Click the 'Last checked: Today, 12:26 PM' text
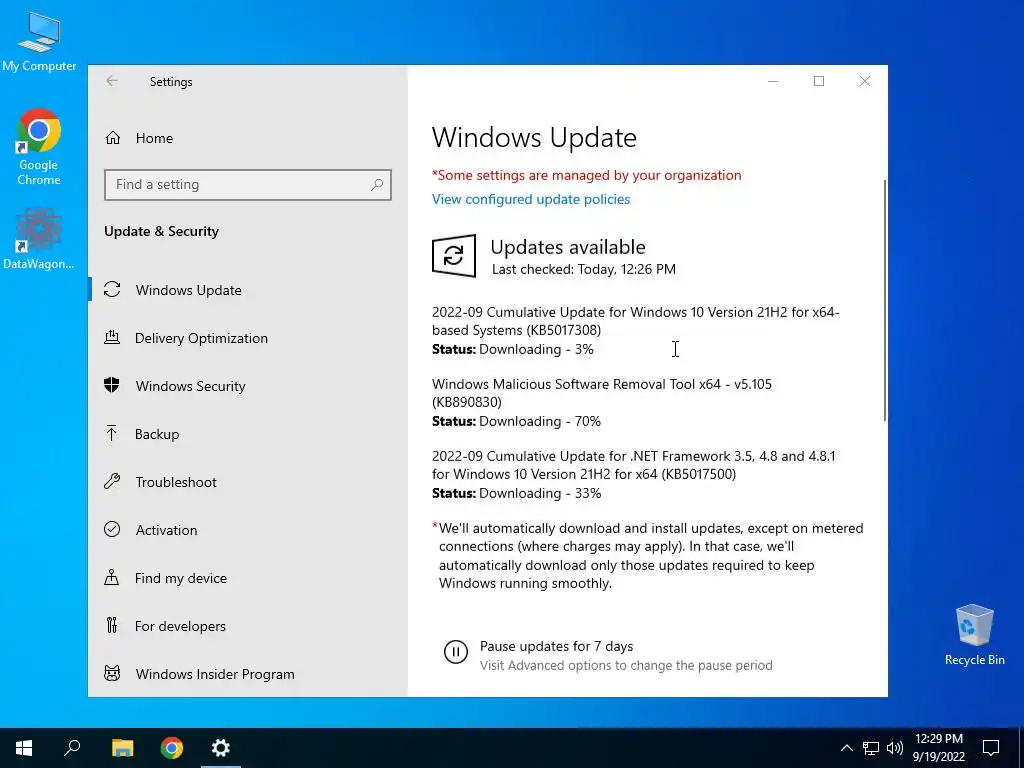The width and height of the screenshot is (1024, 768). click(x=583, y=269)
